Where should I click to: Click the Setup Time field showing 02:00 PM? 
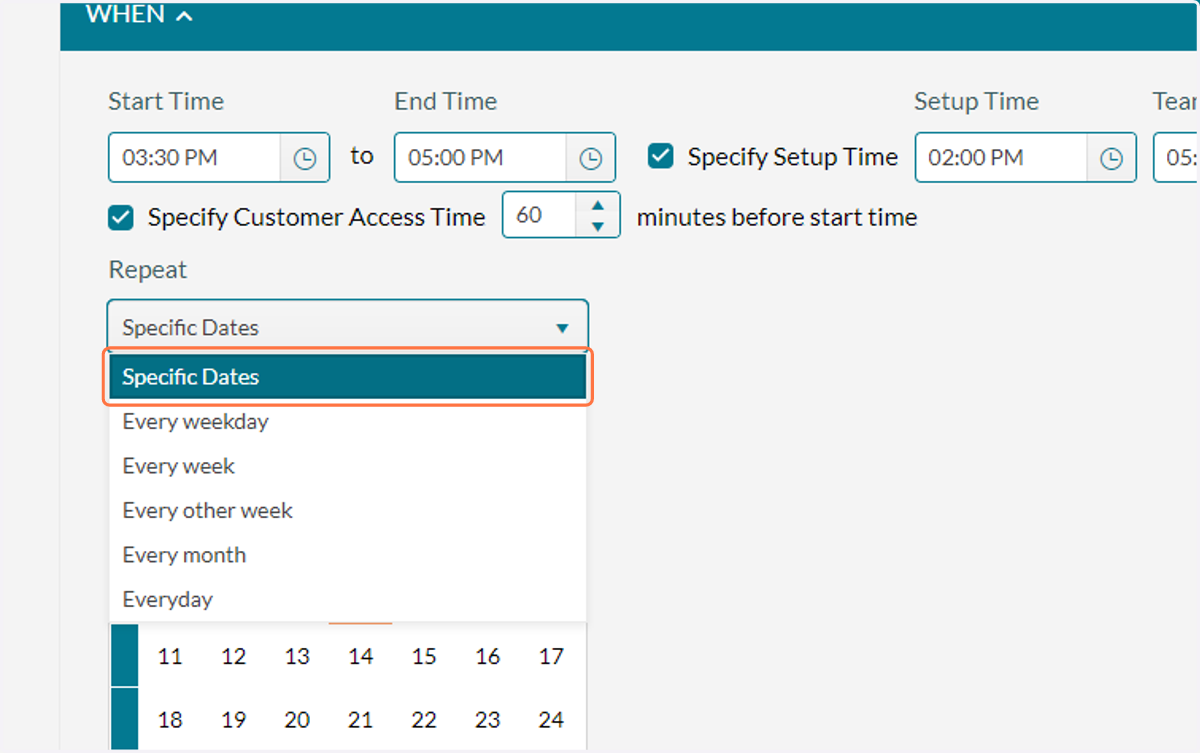click(1001, 158)
